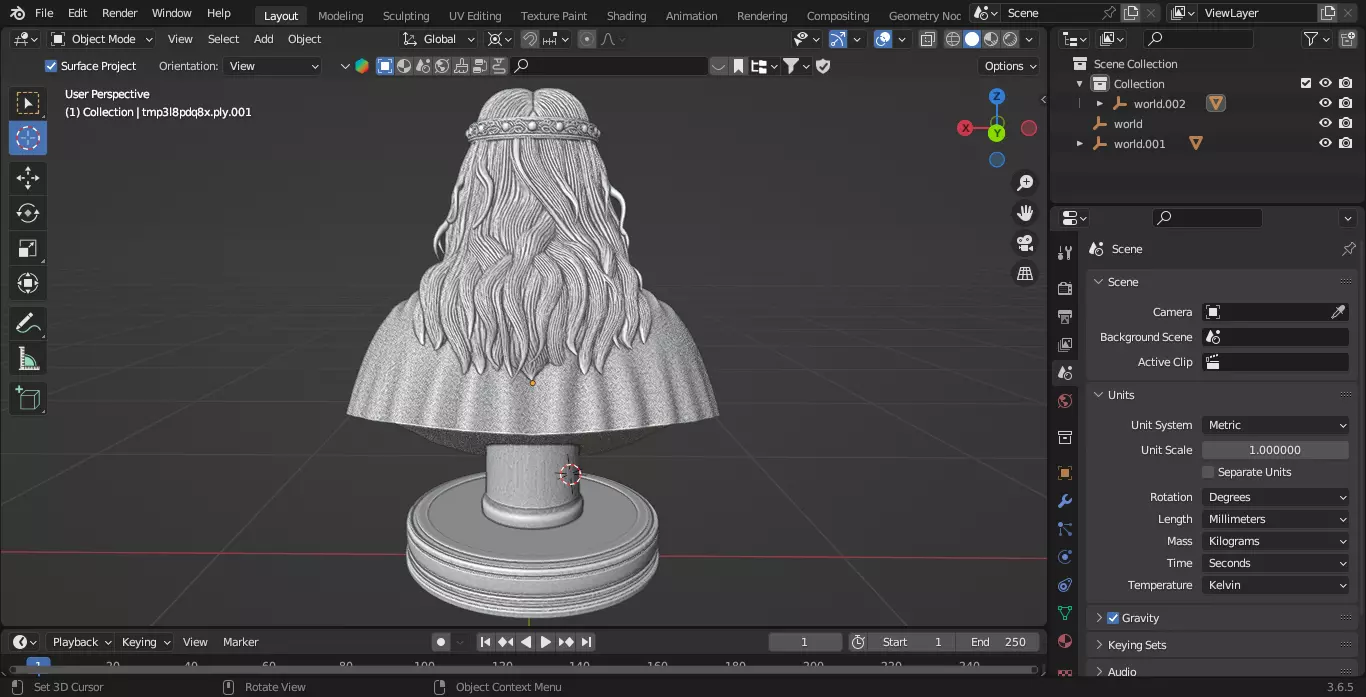Open the Object properties tab

tap(1065, 473)
